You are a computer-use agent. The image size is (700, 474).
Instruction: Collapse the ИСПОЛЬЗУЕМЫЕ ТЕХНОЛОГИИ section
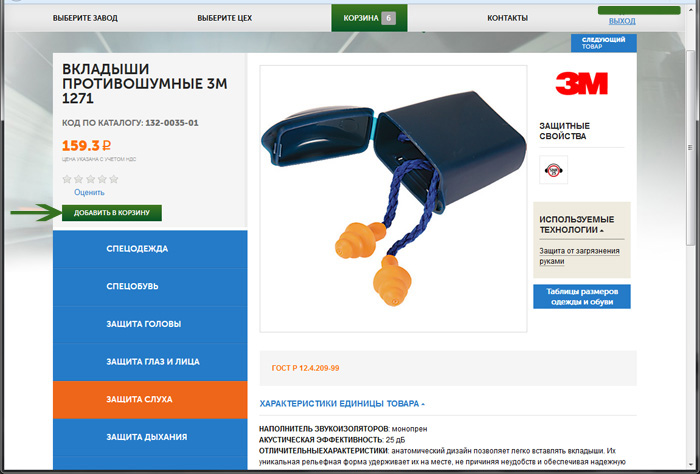(x=577, y=225)
